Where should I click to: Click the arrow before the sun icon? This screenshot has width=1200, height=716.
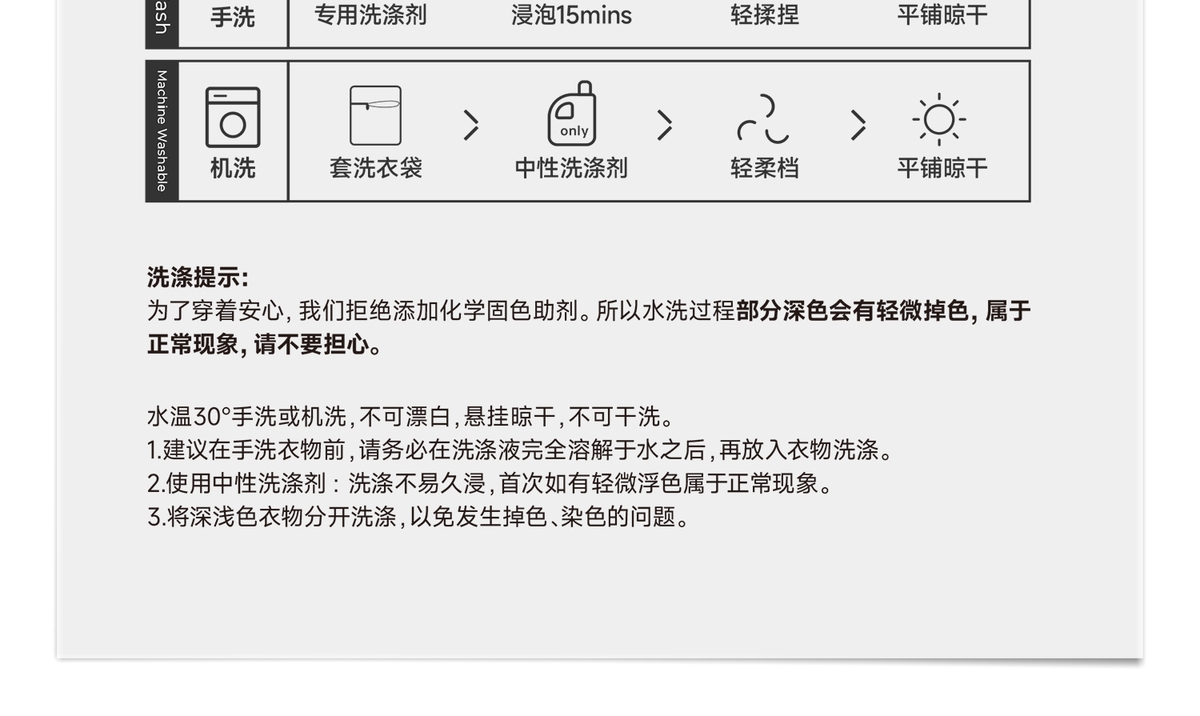pyautogui.click(x=858, y=125)
